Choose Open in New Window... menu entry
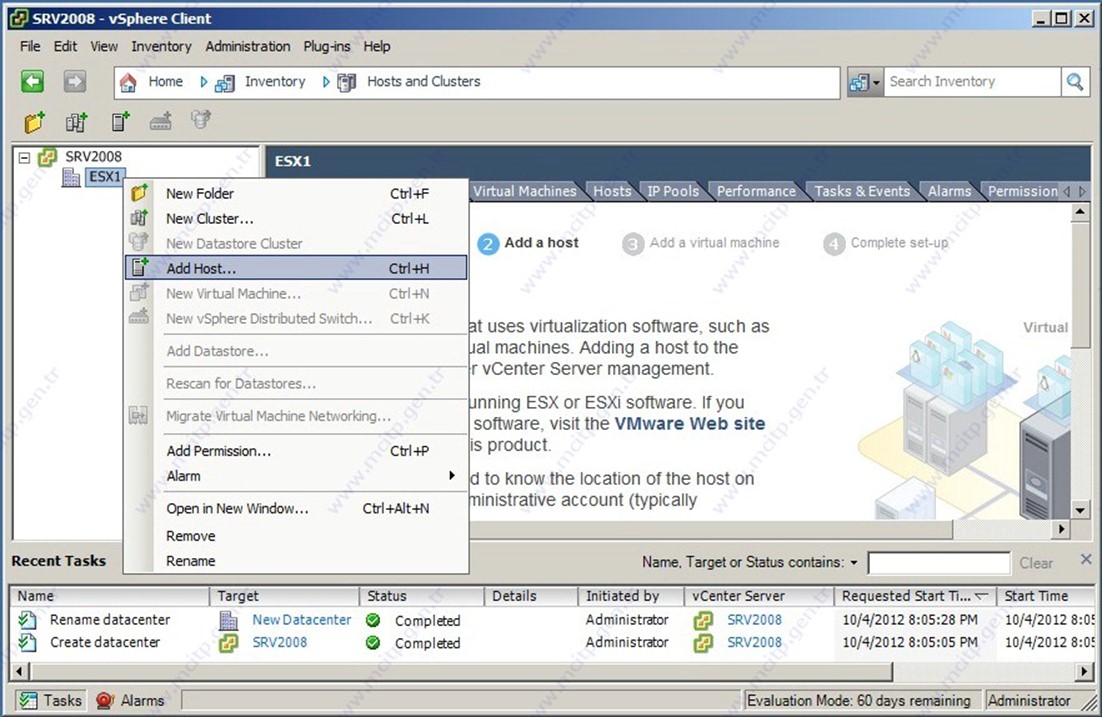1102x717 pixels. (x=296, y=508)
